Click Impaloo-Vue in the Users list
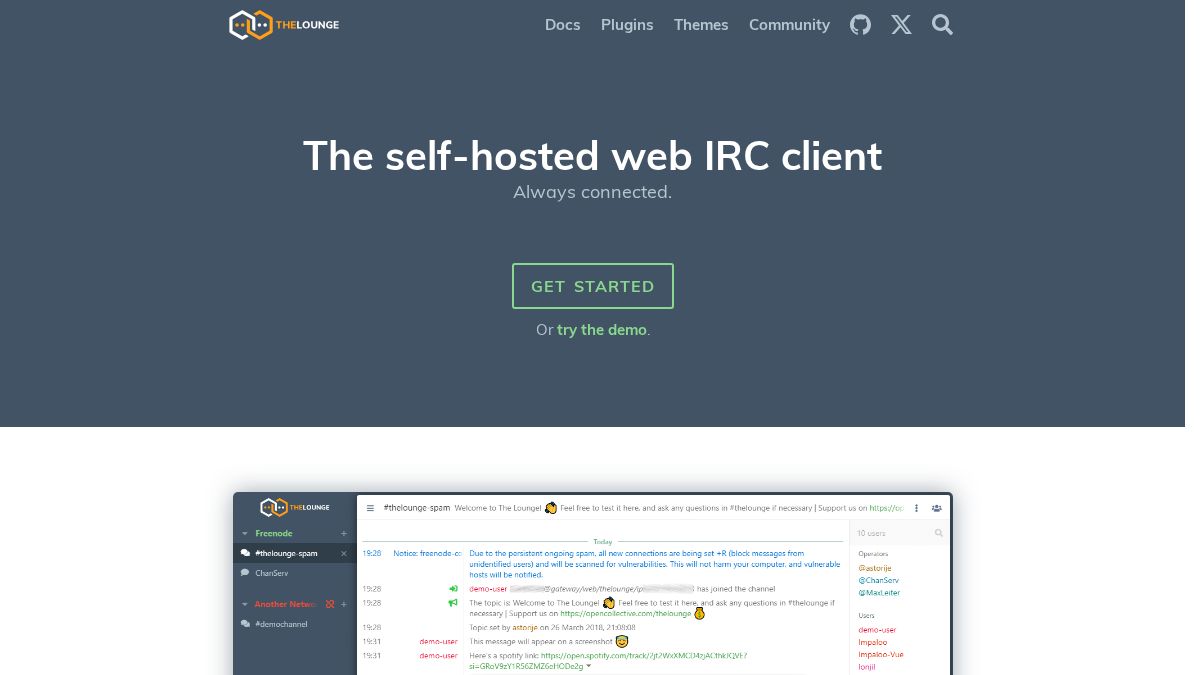 coord(881,654)
